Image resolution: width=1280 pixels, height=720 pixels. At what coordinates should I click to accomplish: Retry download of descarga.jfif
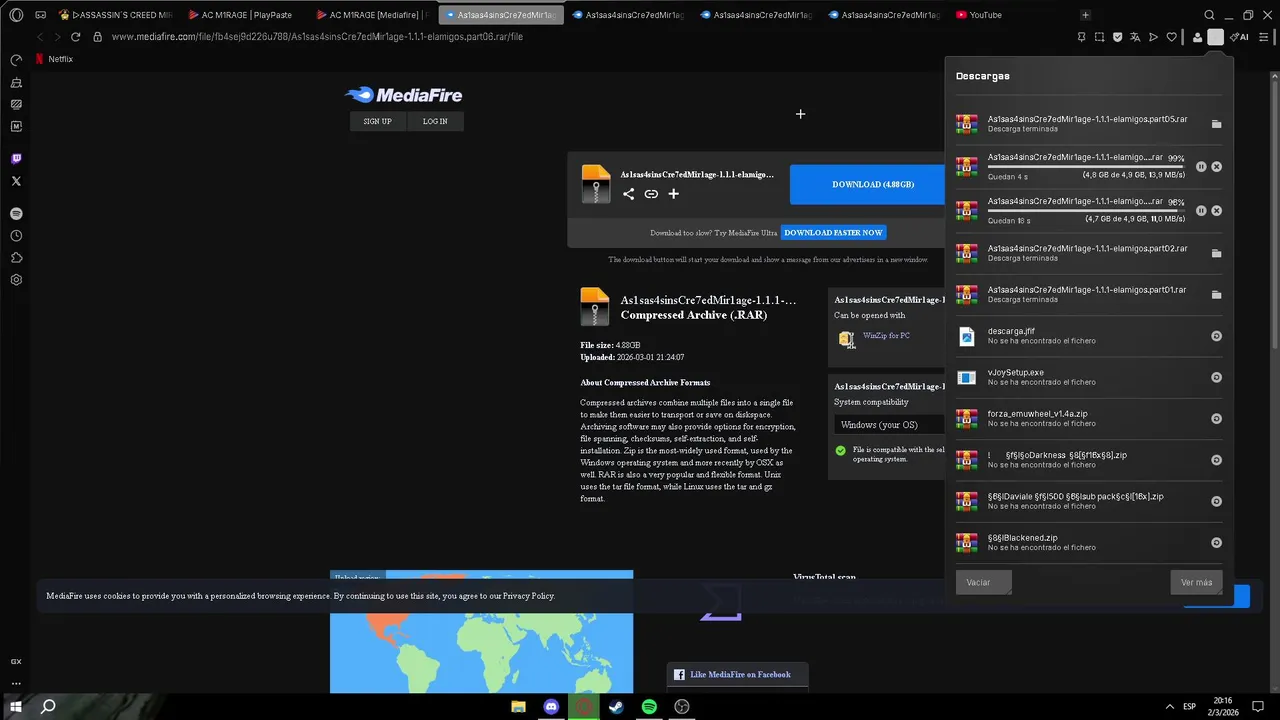point(1216,336)
